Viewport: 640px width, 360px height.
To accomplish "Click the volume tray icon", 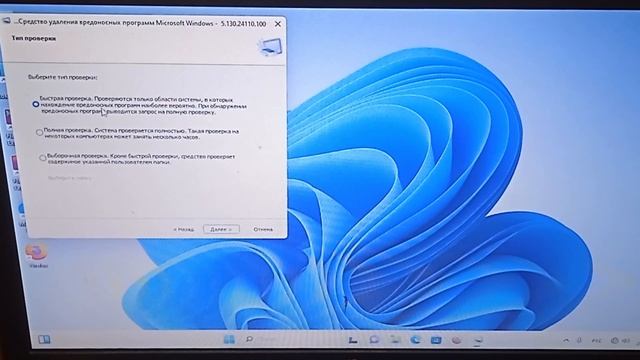I will [x=626, y=340].
